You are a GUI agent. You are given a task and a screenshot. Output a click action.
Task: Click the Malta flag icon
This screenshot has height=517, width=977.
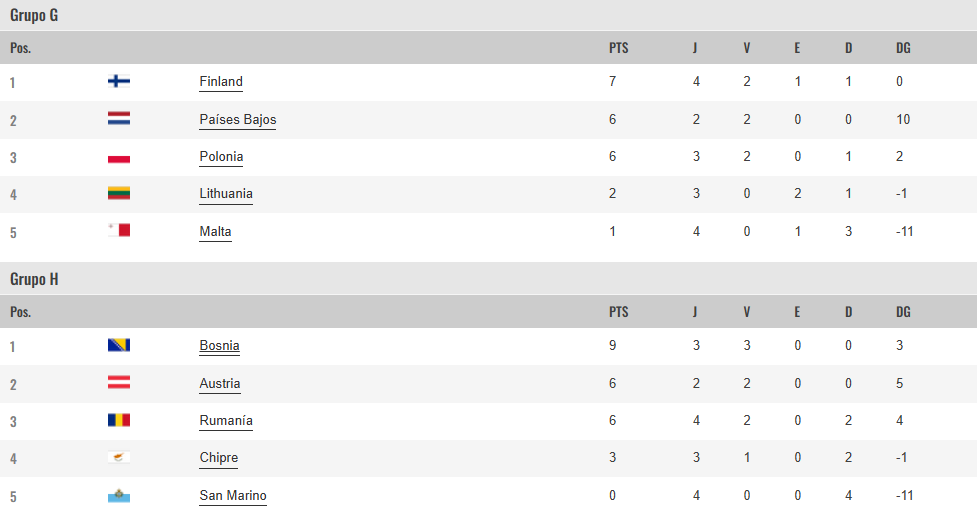click(119, 230)
